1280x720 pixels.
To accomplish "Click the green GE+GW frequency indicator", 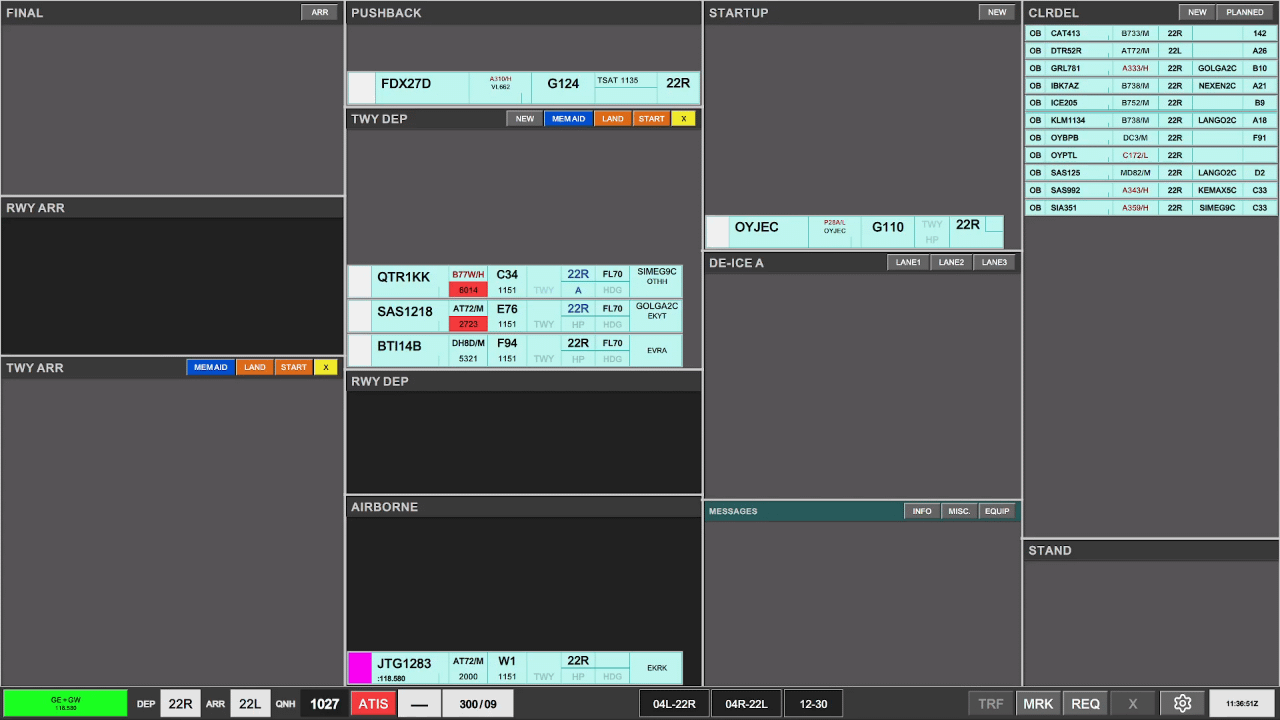I will pos(65,703).
